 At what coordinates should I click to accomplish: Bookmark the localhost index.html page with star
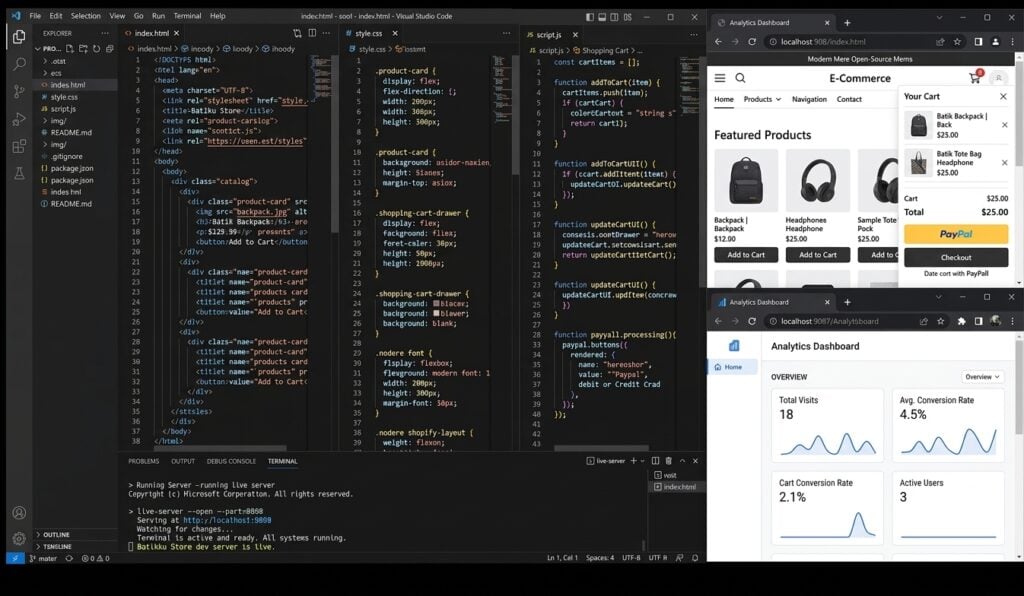pyautogui.click(x=957, y=41)
